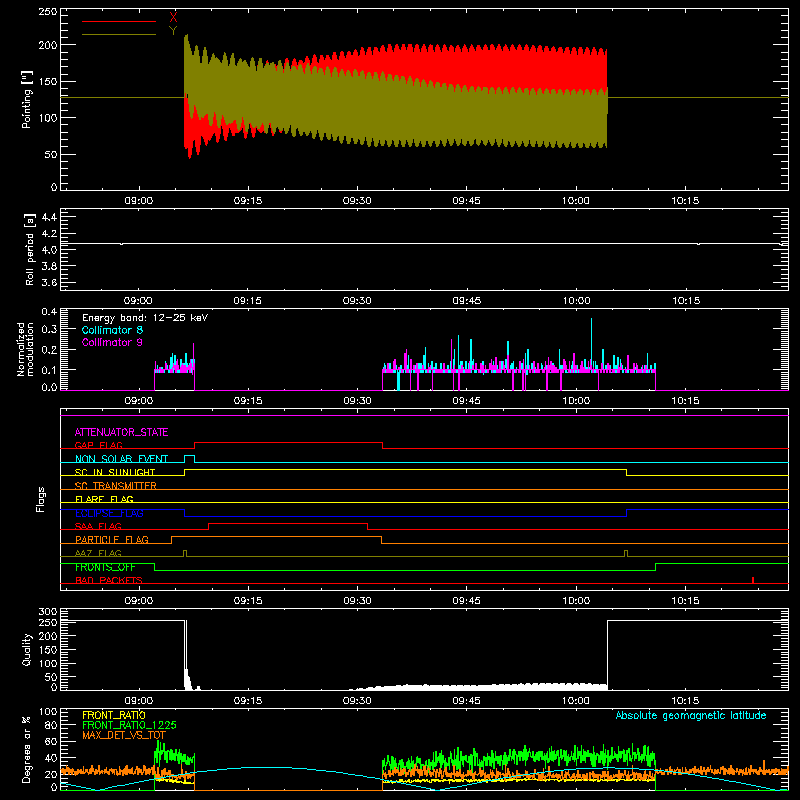Click the Degrees or % axis title
This screenshot has height=800, width=800.
click(27, 749)
